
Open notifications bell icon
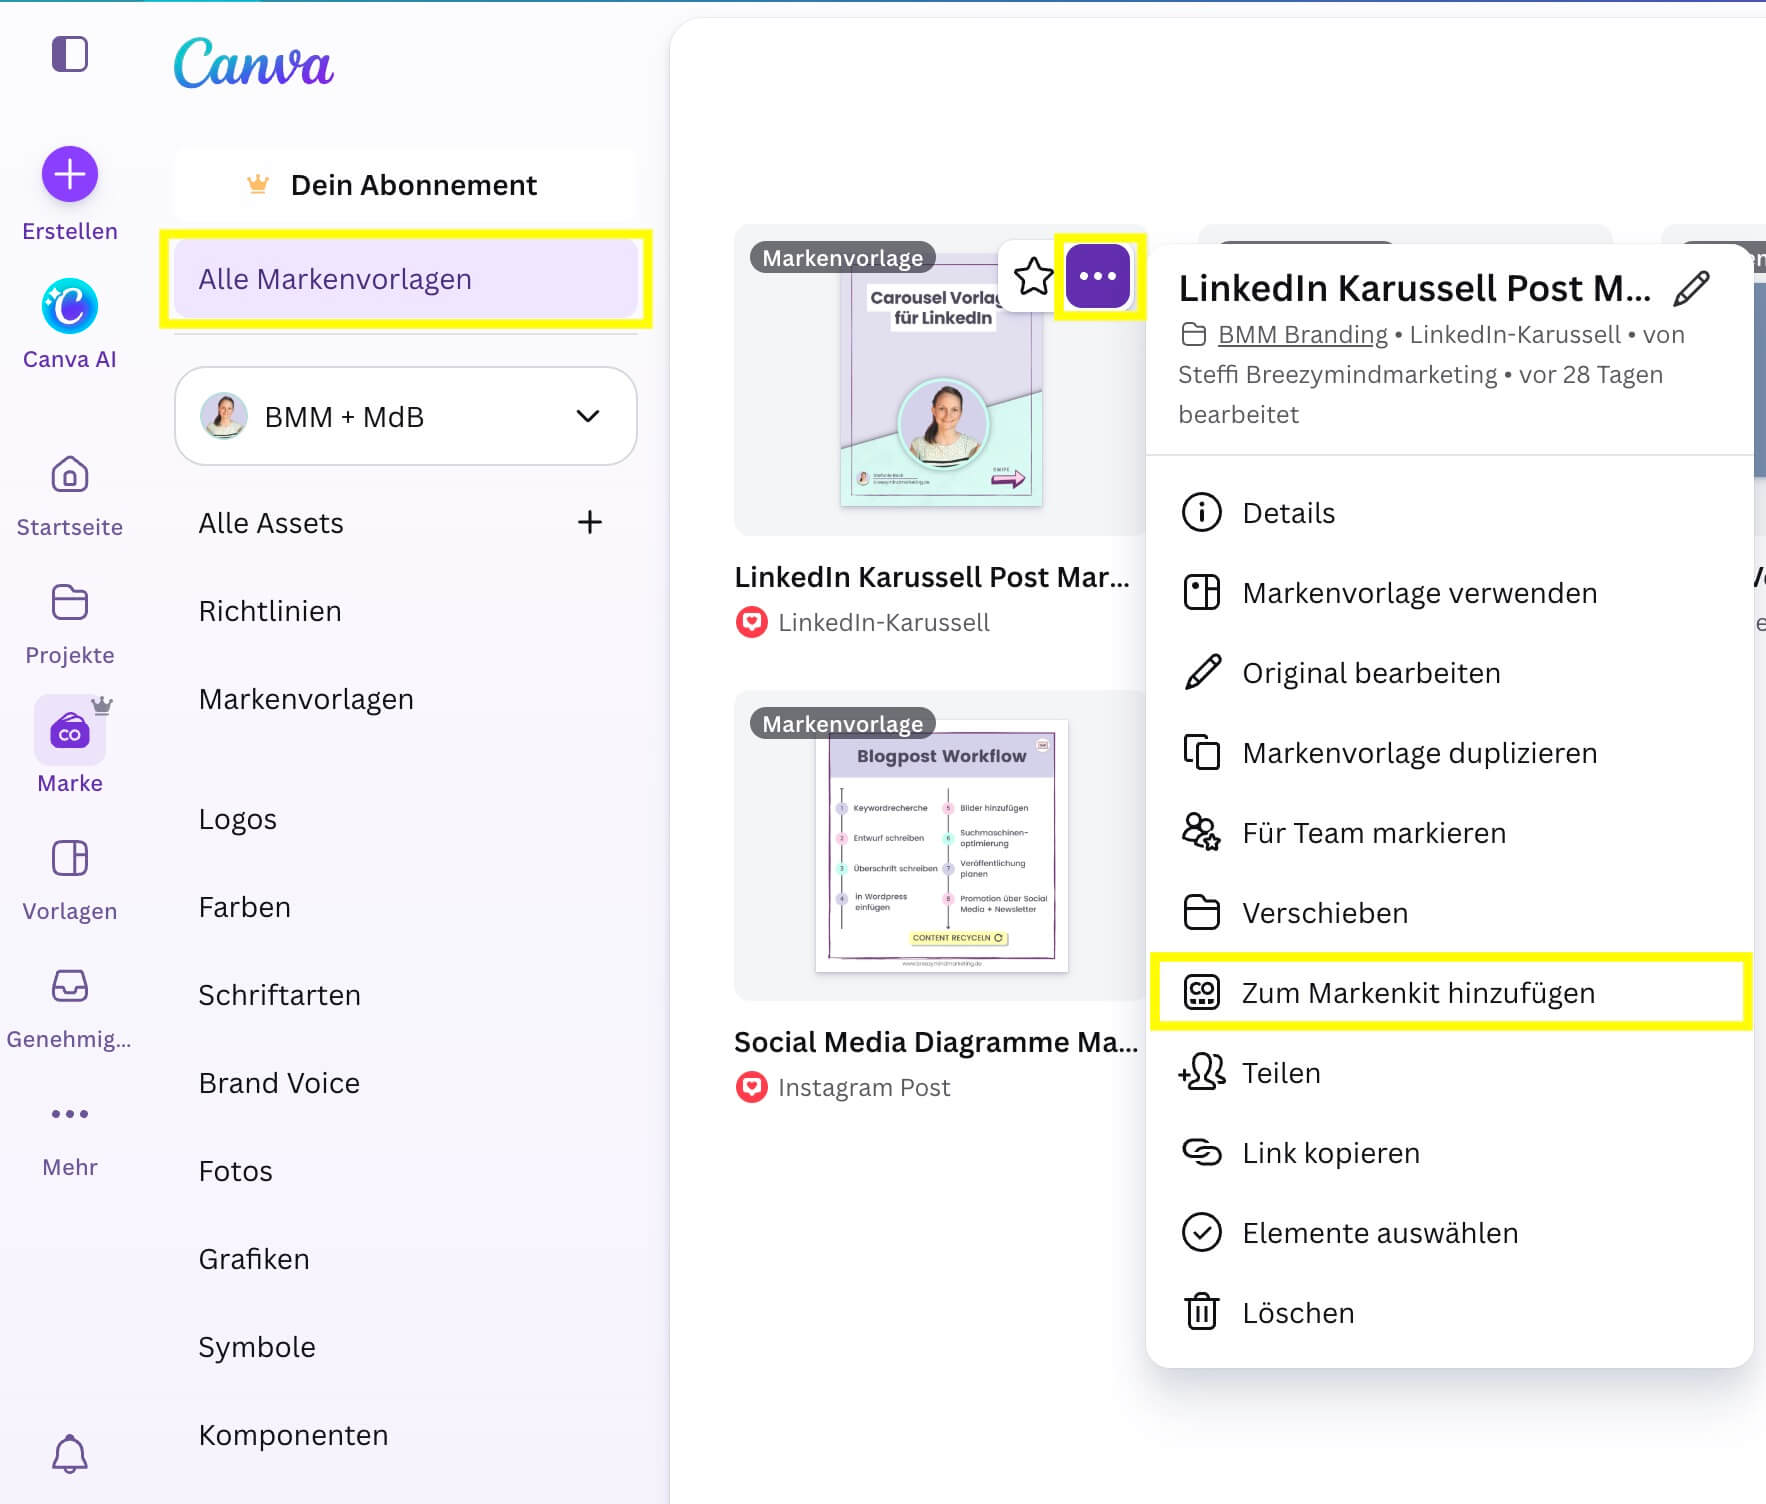click(x=69, y=1453)
